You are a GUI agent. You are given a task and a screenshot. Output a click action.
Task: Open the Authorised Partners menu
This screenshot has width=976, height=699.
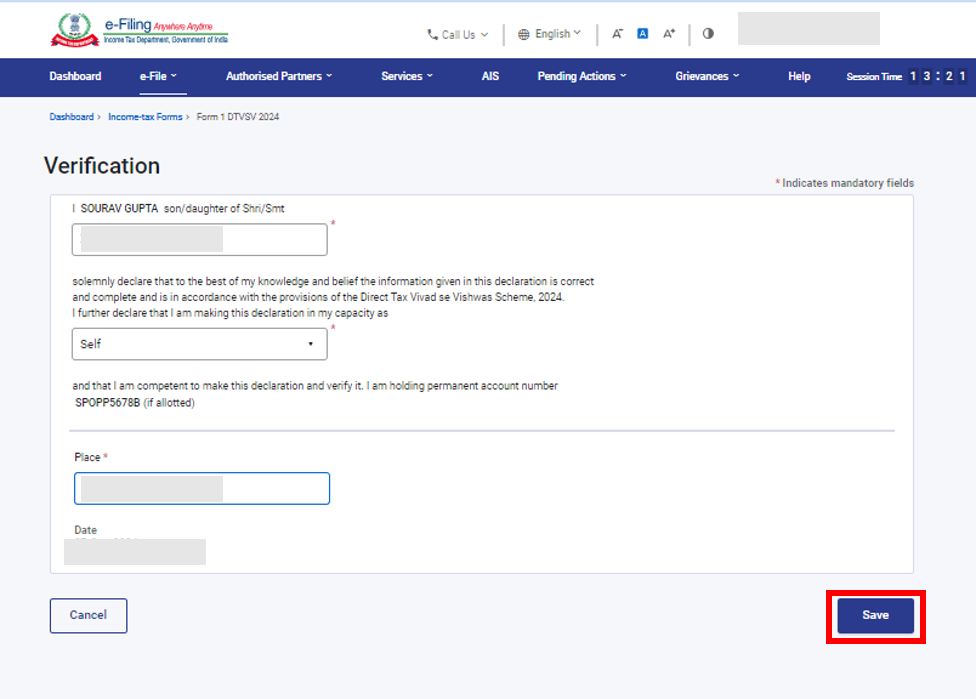point(279,76)
